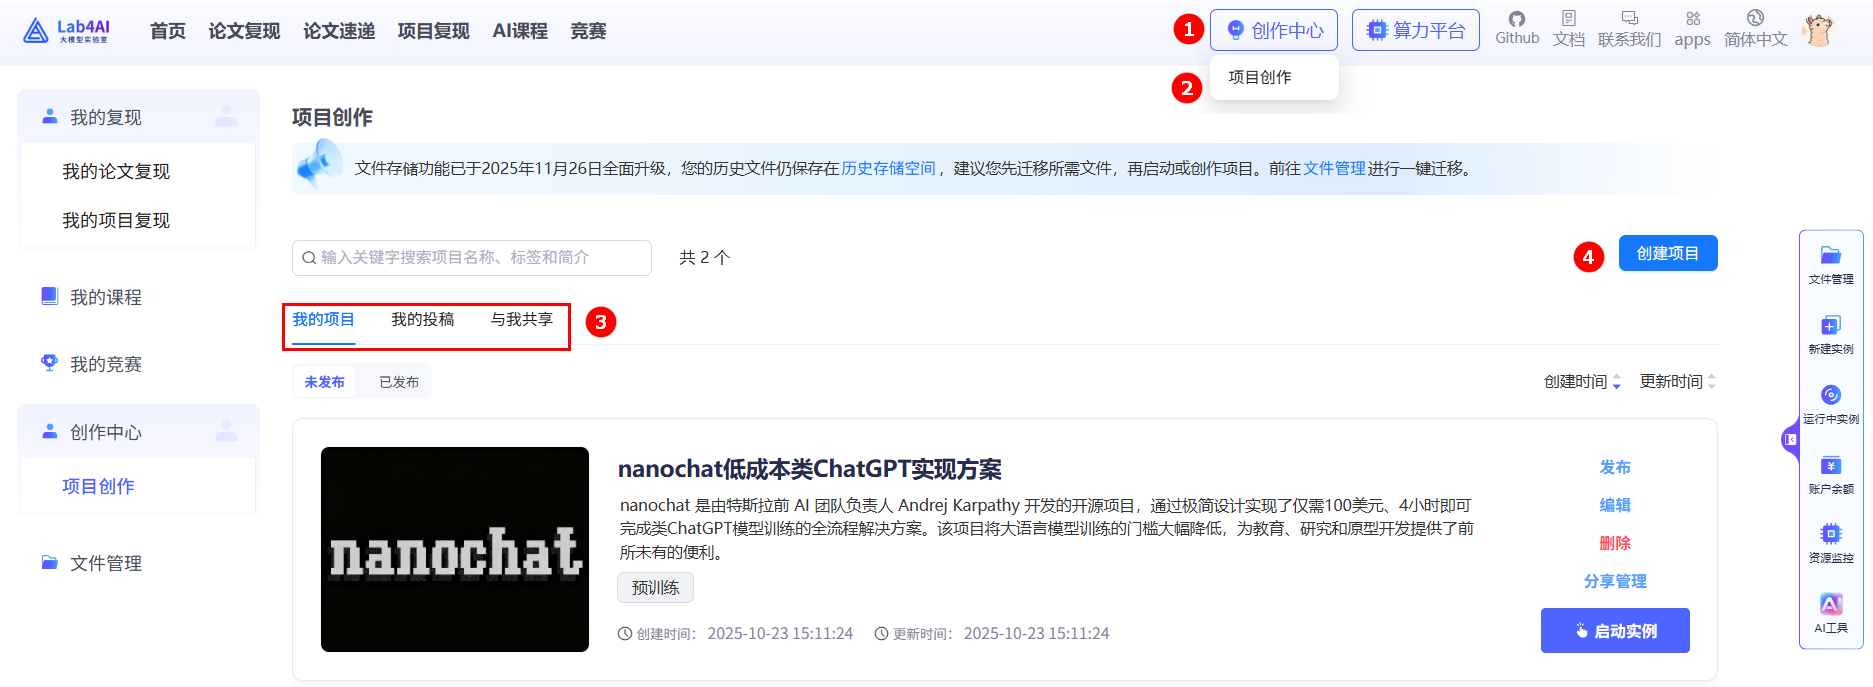Open 运行中实例 in the right toolbar
1873x687 pixels.
(x=1831, y=405)
